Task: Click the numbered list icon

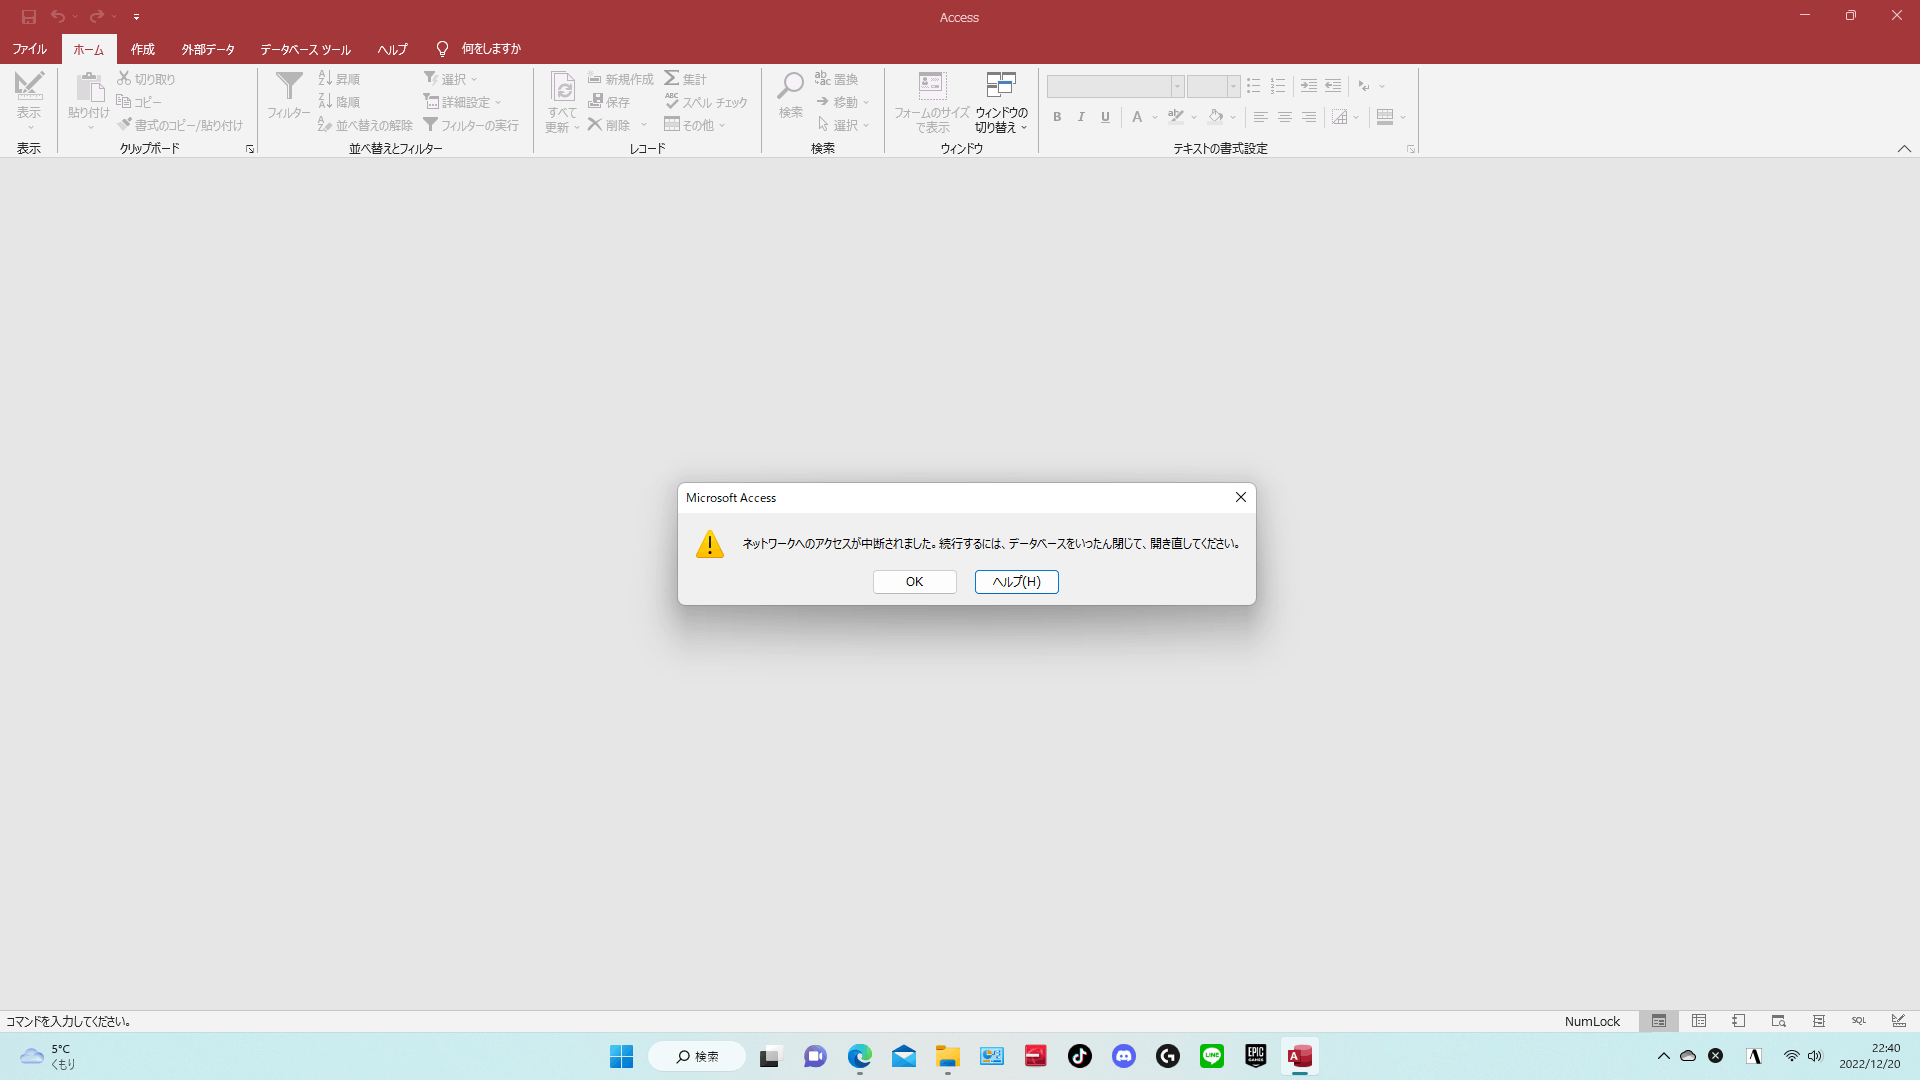Action: tap(1277, 86)
